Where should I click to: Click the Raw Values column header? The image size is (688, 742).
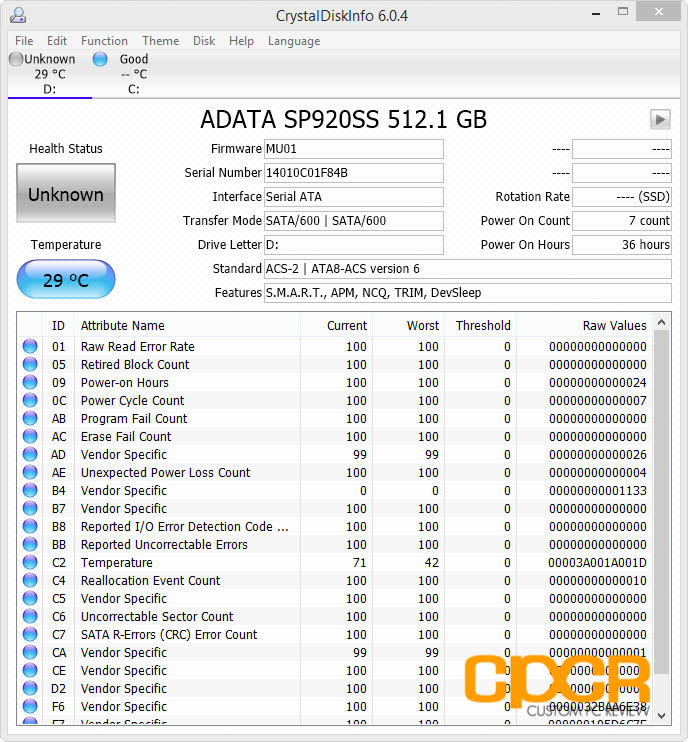[x=585, y=326]
